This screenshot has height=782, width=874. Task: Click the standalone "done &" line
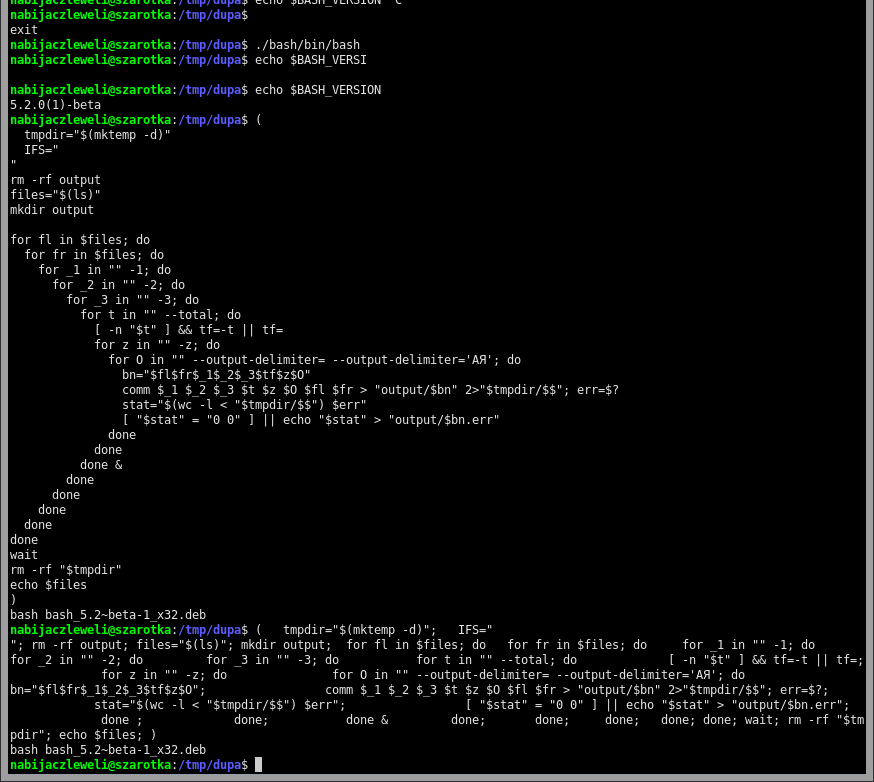(101, 465)
